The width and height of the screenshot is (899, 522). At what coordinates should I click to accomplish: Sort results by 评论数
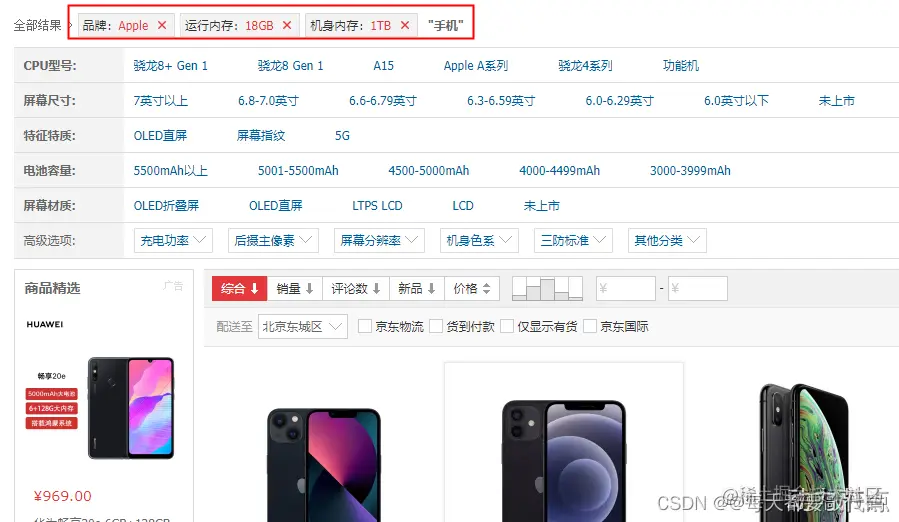(356, 289)
